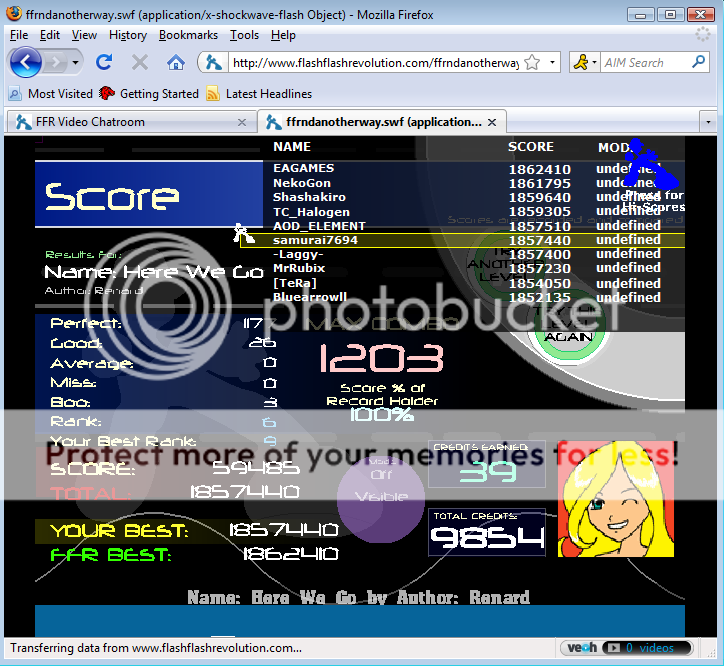724x666 pixels.
Task: Click the Getting Started bookmark
Action: click(149, 94)
